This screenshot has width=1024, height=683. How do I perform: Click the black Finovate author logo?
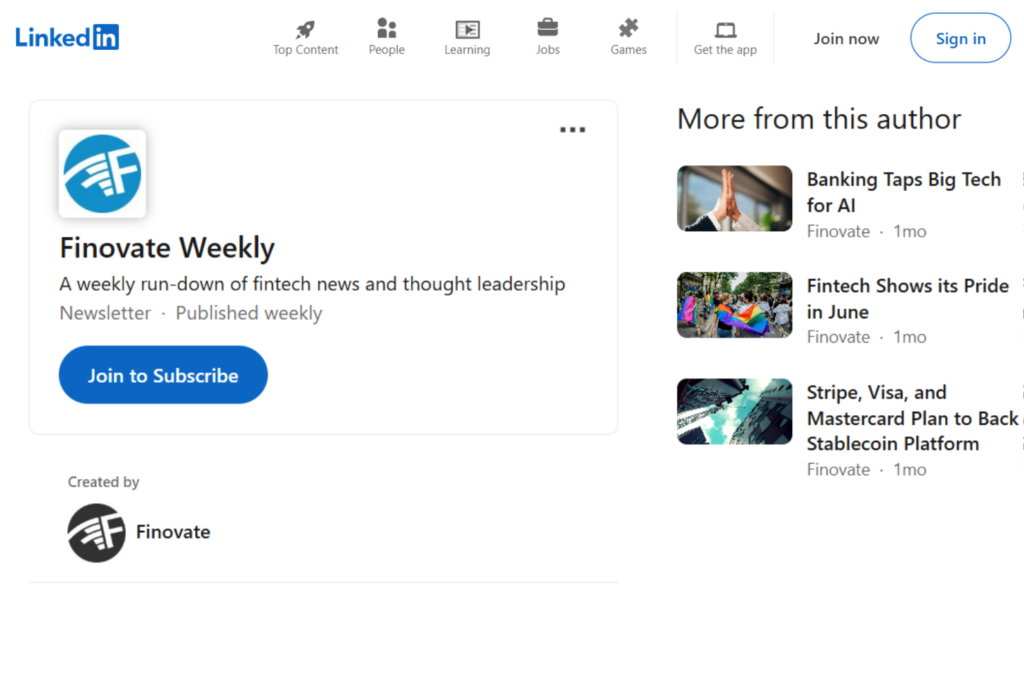[x=97, y=532]
